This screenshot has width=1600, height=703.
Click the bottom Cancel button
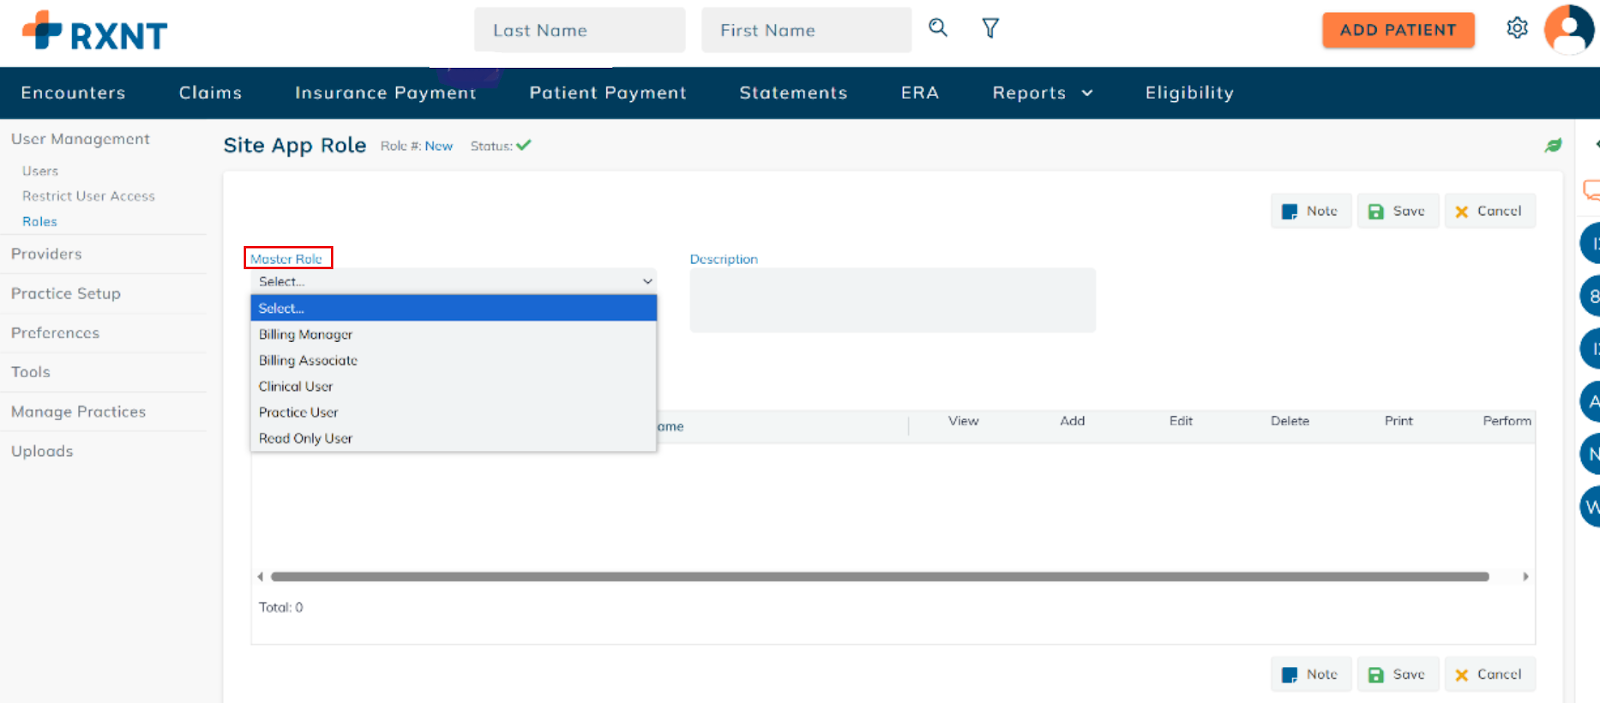tap(1488, 674)
